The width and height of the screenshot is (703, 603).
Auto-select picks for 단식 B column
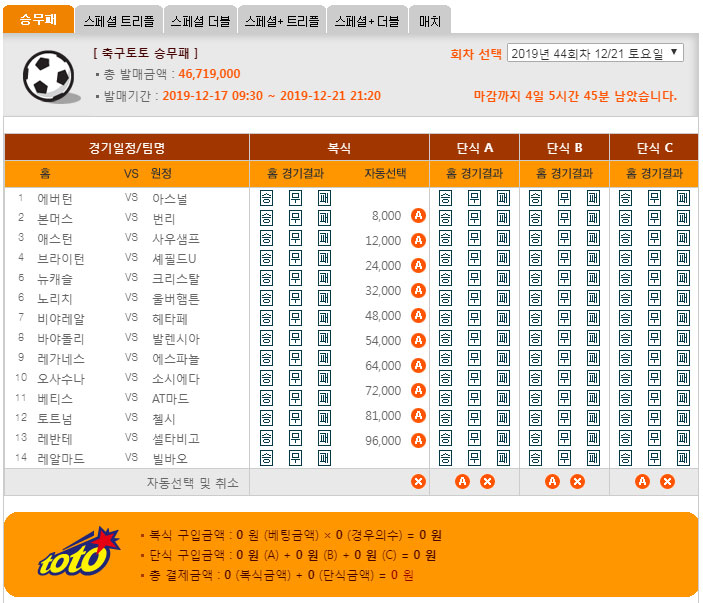552,482
